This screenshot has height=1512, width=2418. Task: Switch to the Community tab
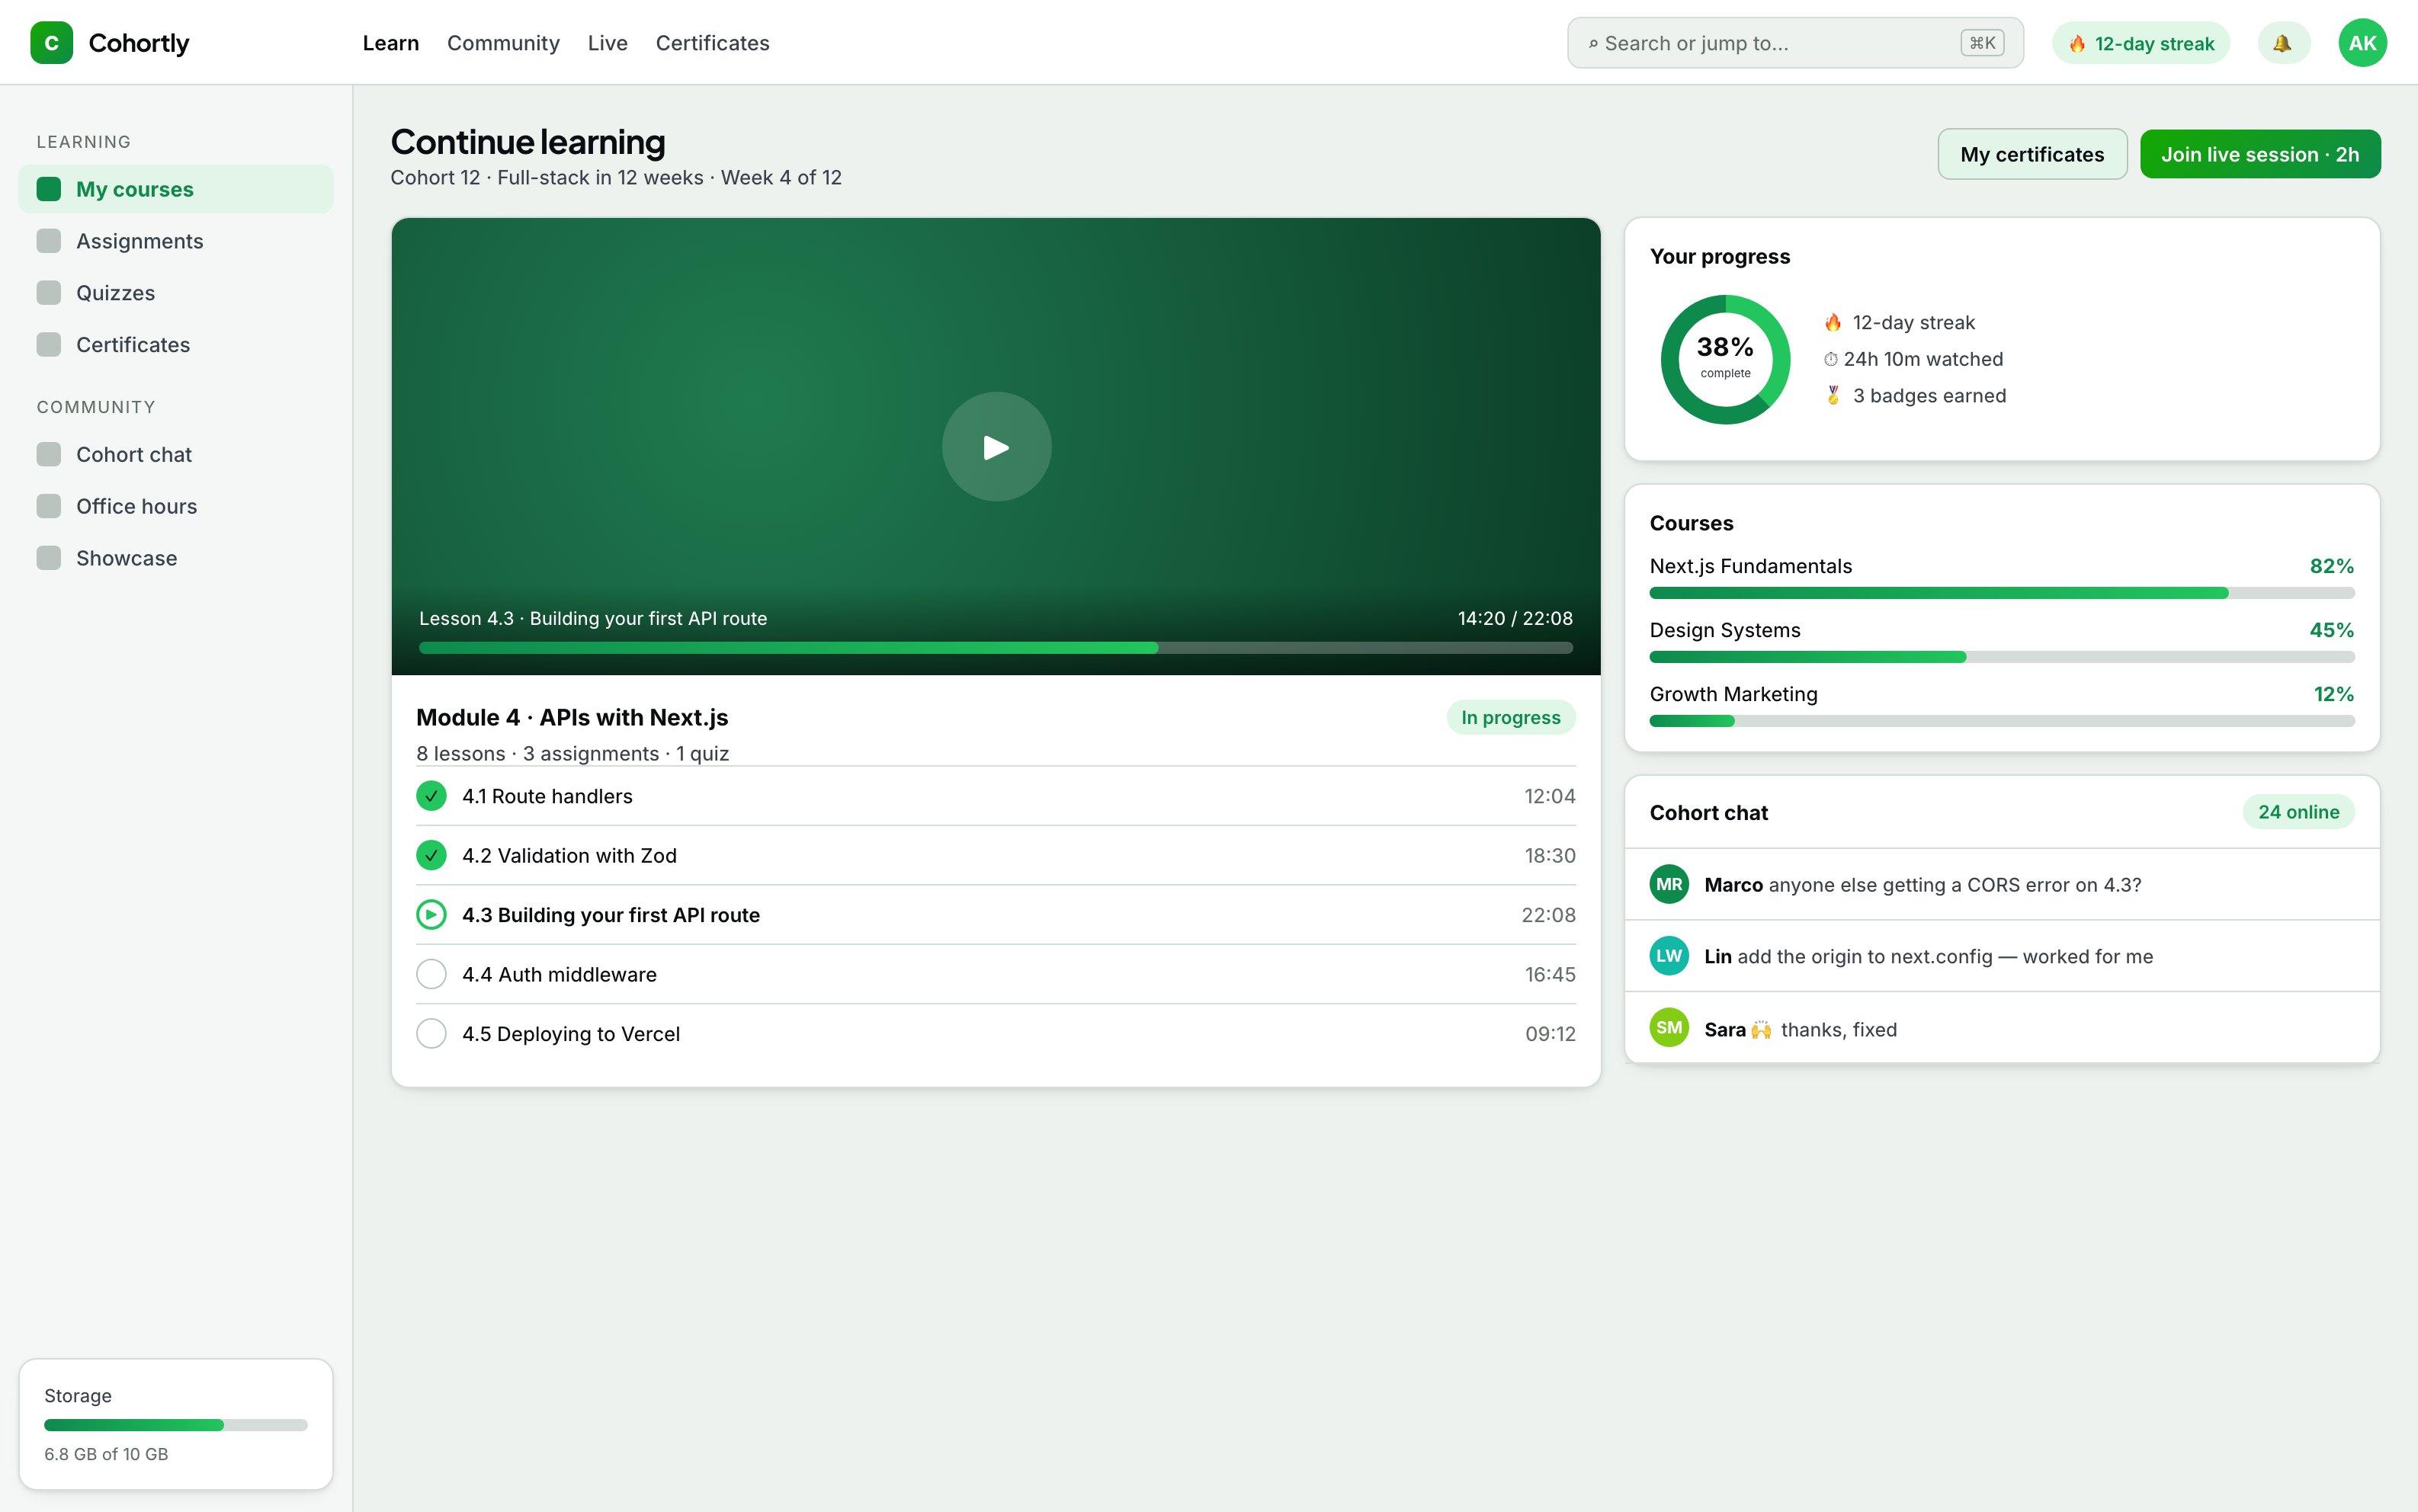click(x=503, y=43)
